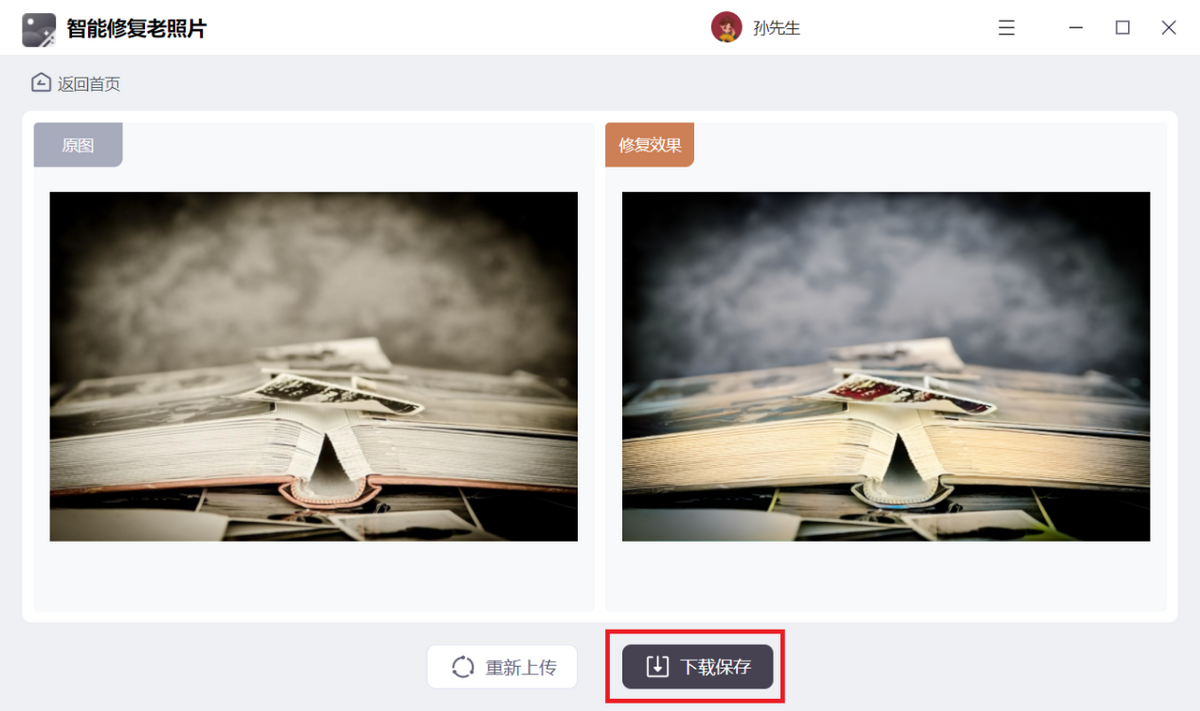Click the 重新上传 button text

tap(521, 667)
